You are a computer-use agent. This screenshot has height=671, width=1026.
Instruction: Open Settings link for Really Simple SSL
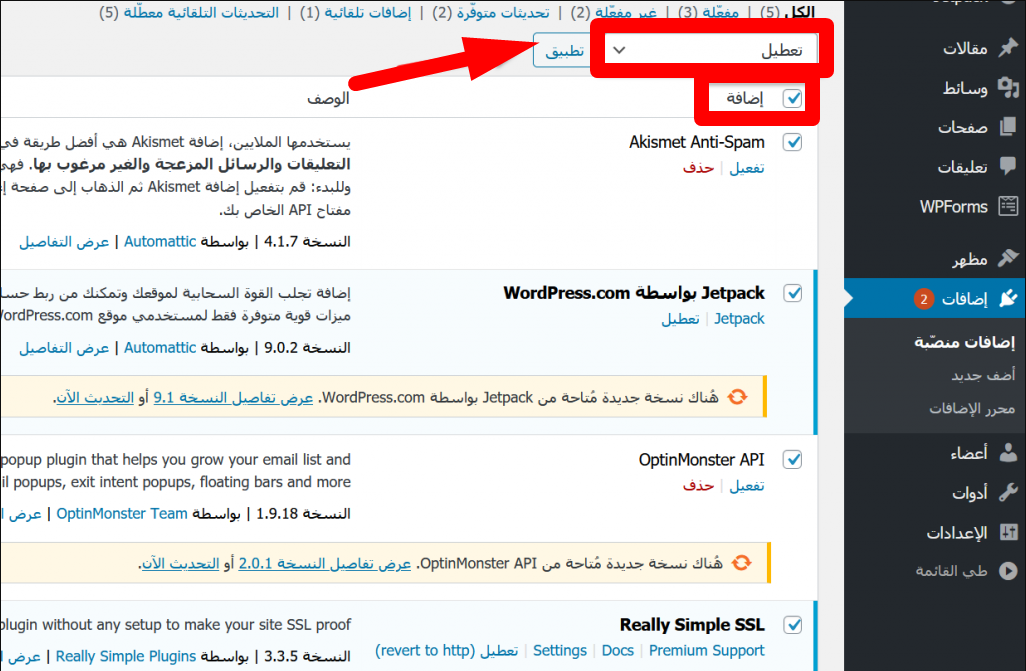coord(559,651)
